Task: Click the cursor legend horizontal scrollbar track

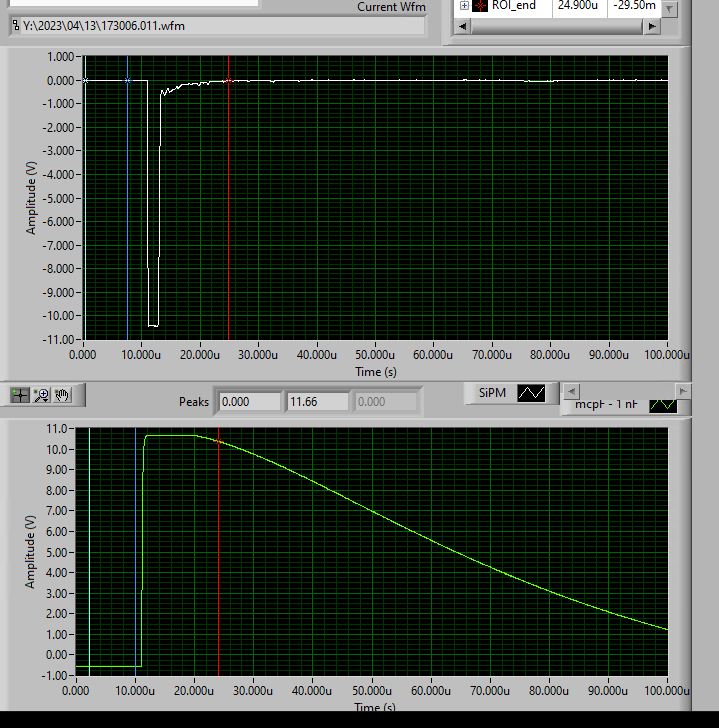Action: [557, 26]
